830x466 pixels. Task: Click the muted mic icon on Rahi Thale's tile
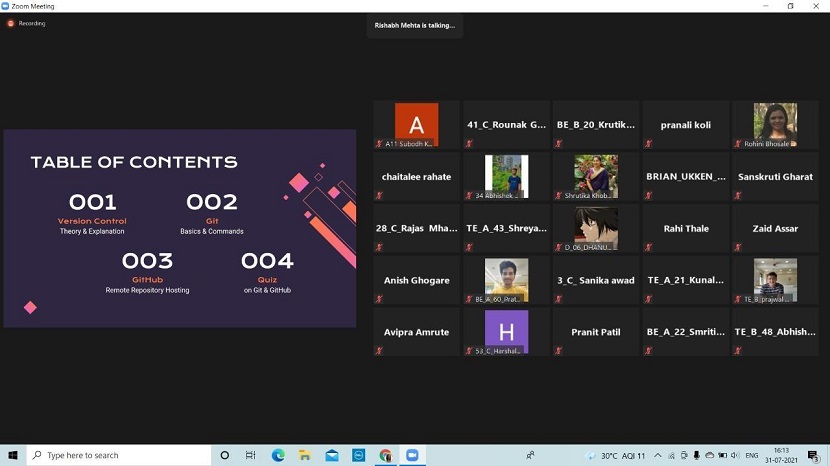648,247
